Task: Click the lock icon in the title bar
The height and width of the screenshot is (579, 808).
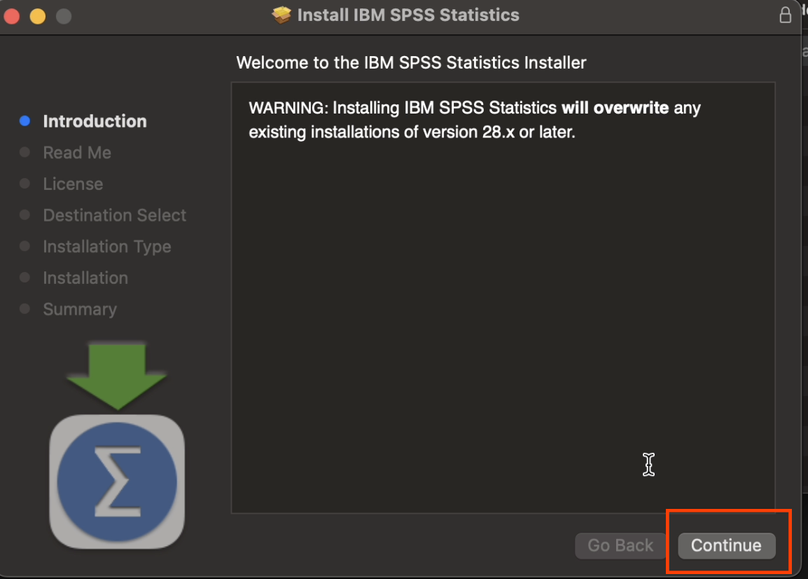Action: 785,15
